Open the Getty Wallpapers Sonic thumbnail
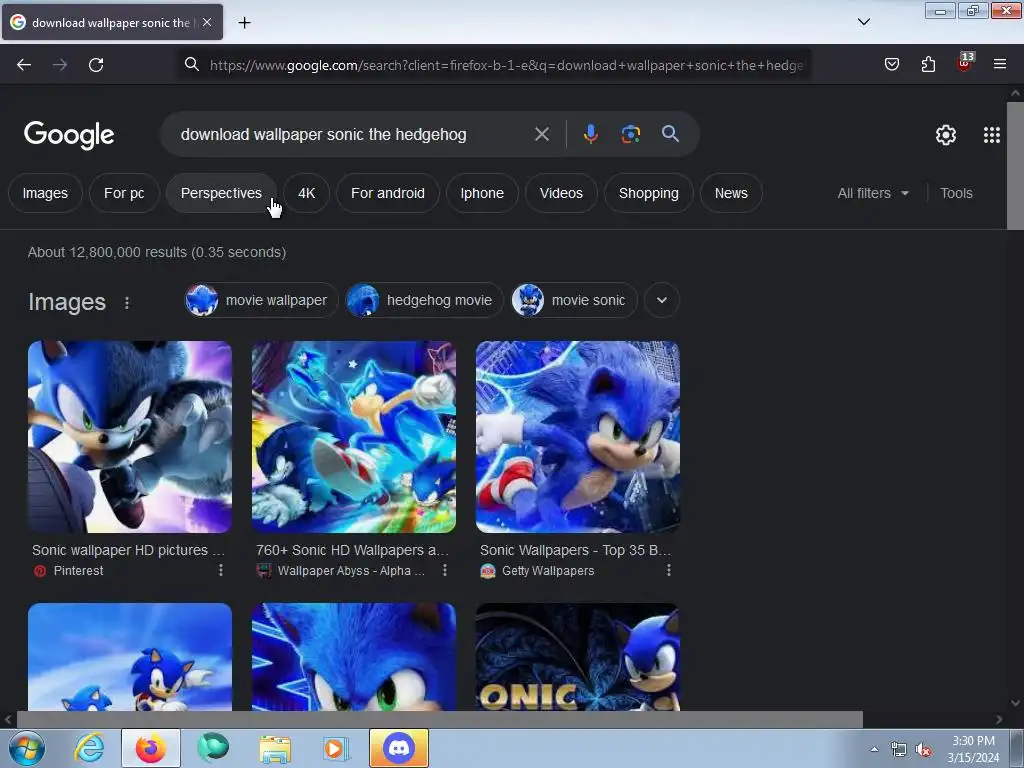The image size is (1024, 768). pyautogui.click(x=578, y=437)
